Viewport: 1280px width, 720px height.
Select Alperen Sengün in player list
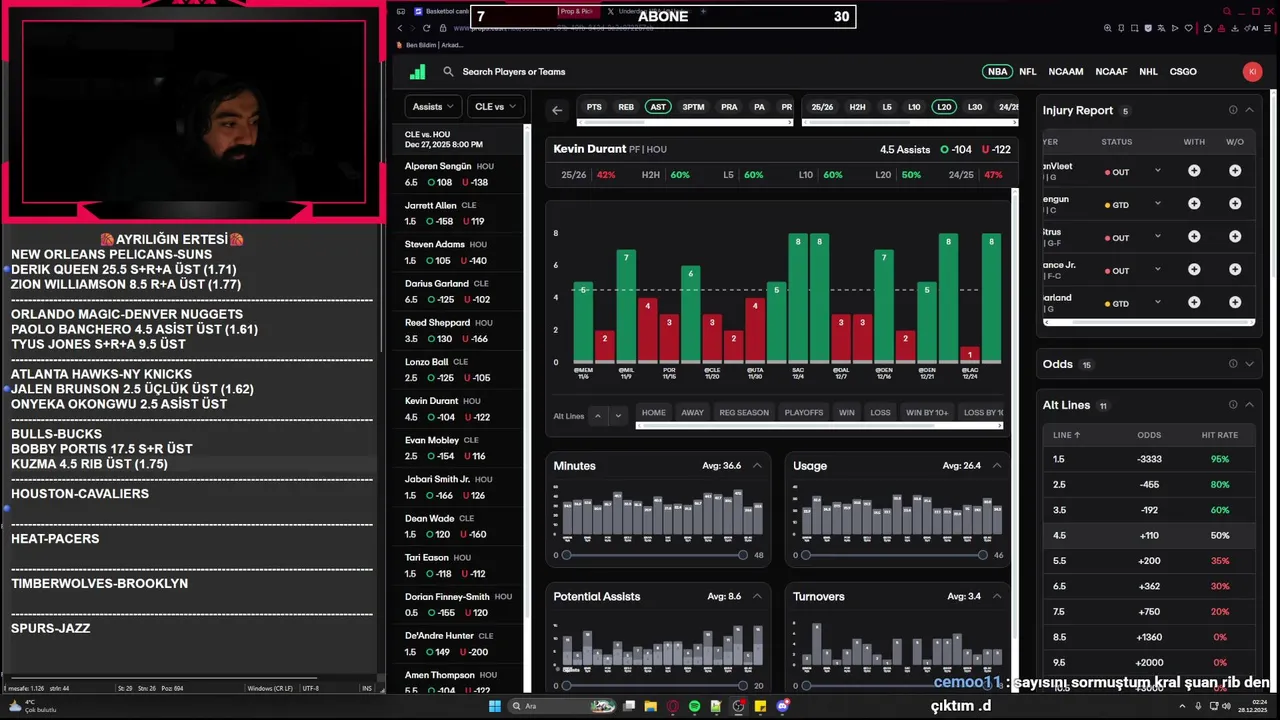tap(460, 175)
